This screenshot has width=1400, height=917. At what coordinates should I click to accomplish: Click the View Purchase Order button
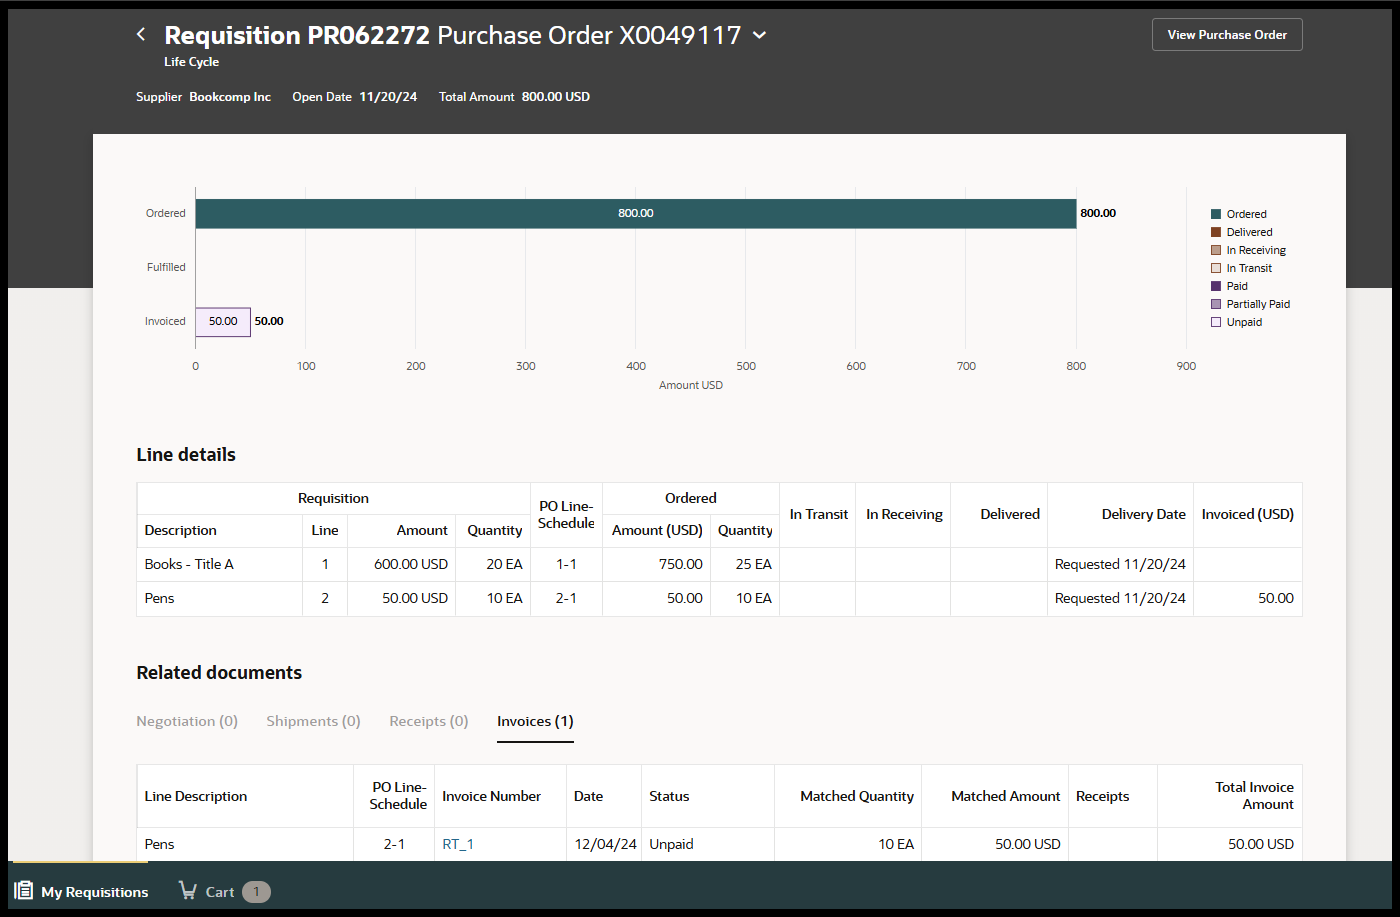coord(1227,35)
